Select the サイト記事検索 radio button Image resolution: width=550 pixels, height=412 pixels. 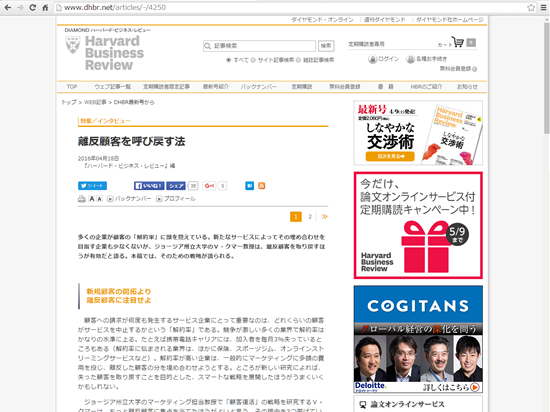[x=253, y=60]
